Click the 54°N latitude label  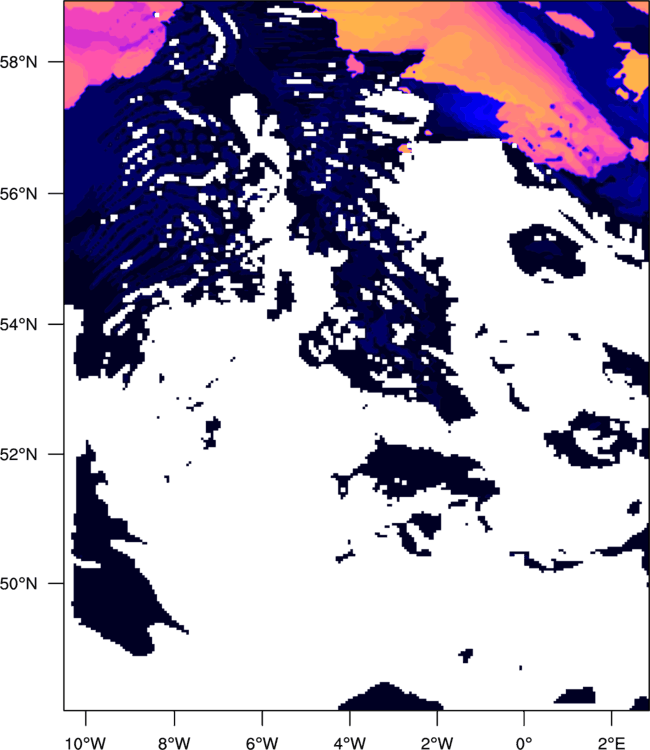point(18,324)
